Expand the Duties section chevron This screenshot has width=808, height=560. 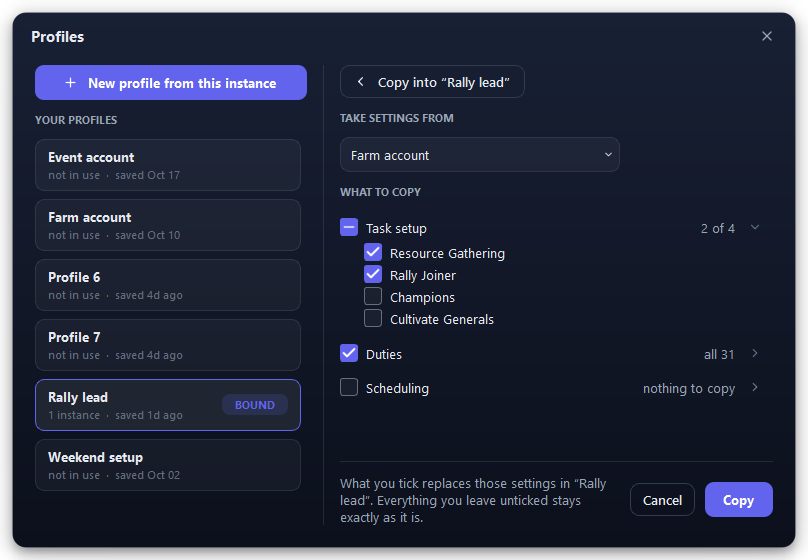tap(755, 353)
